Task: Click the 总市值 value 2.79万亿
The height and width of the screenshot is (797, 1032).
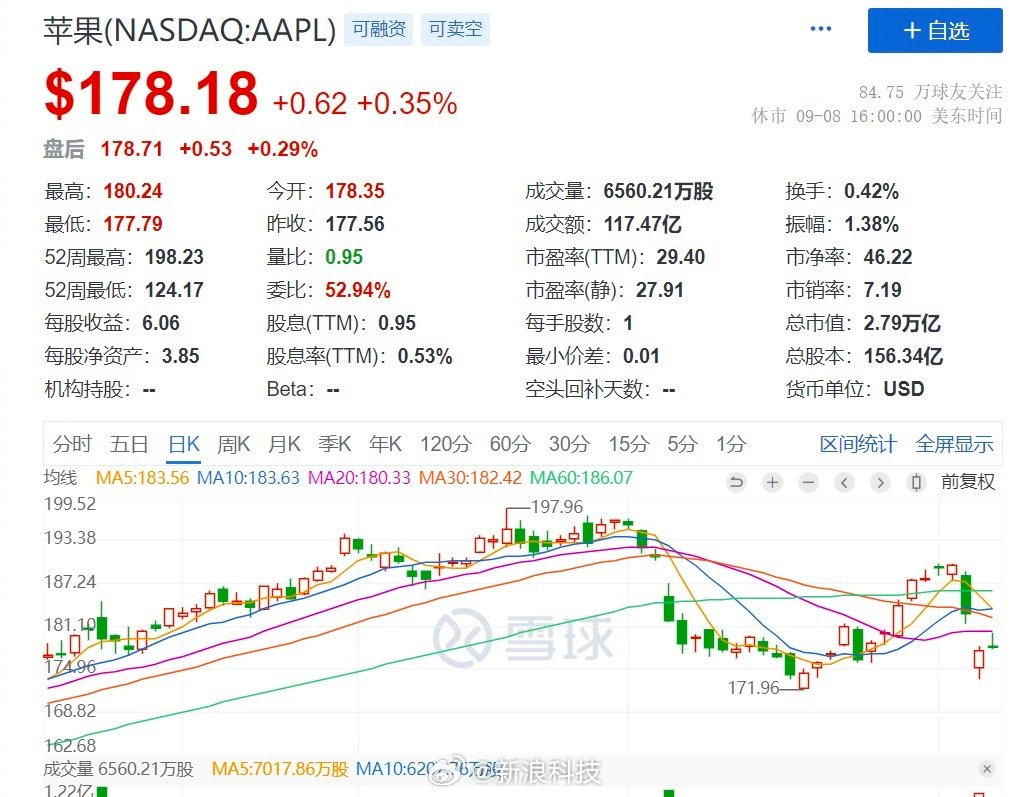Action: (x=902, y=323)
